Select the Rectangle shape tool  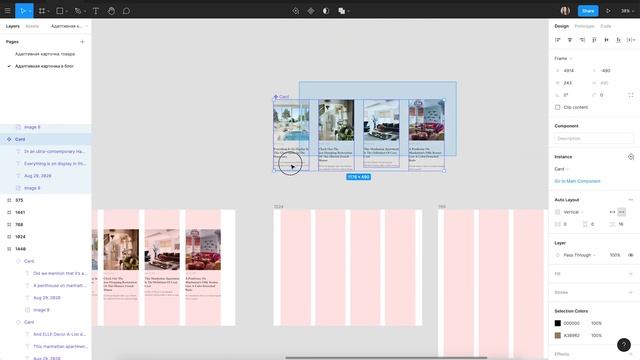pyautogui.click(x=60, y=11)
